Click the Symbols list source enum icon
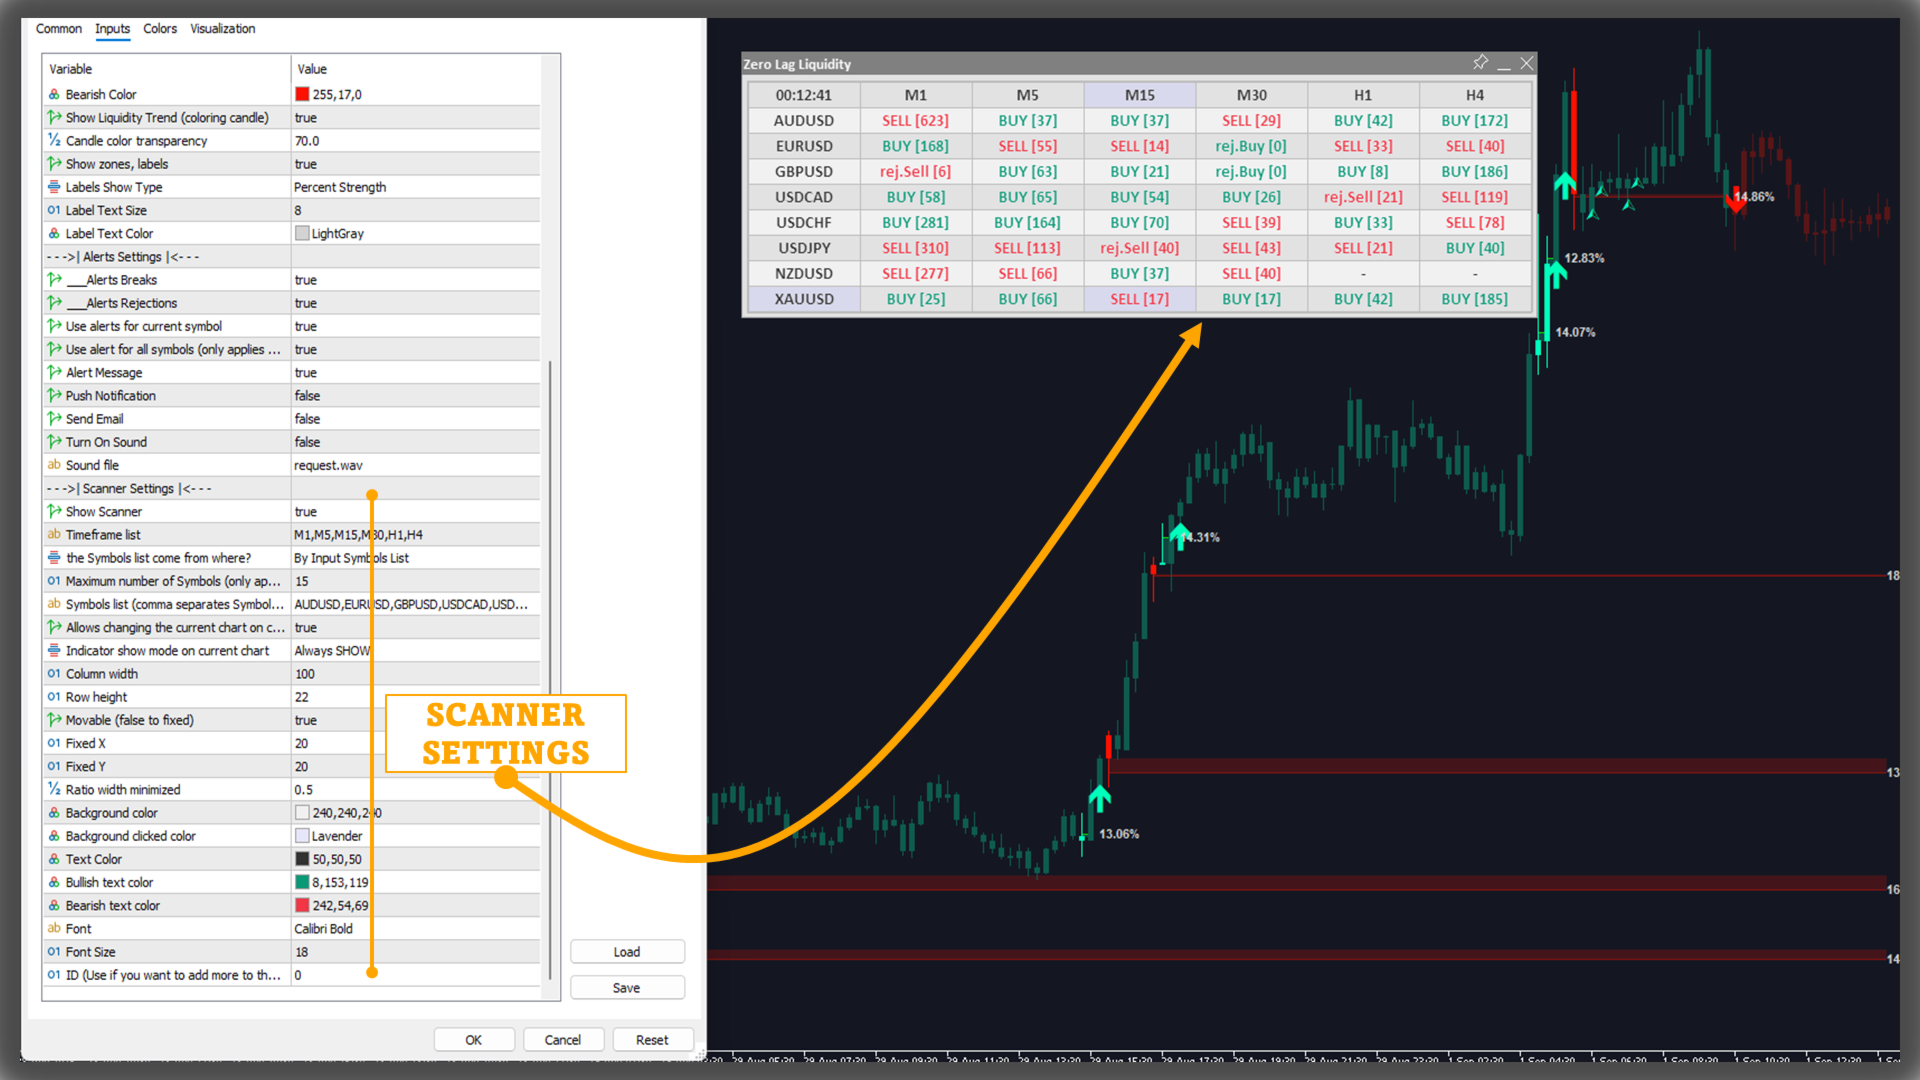The image size is (1920, 1080). pos(54,557)
